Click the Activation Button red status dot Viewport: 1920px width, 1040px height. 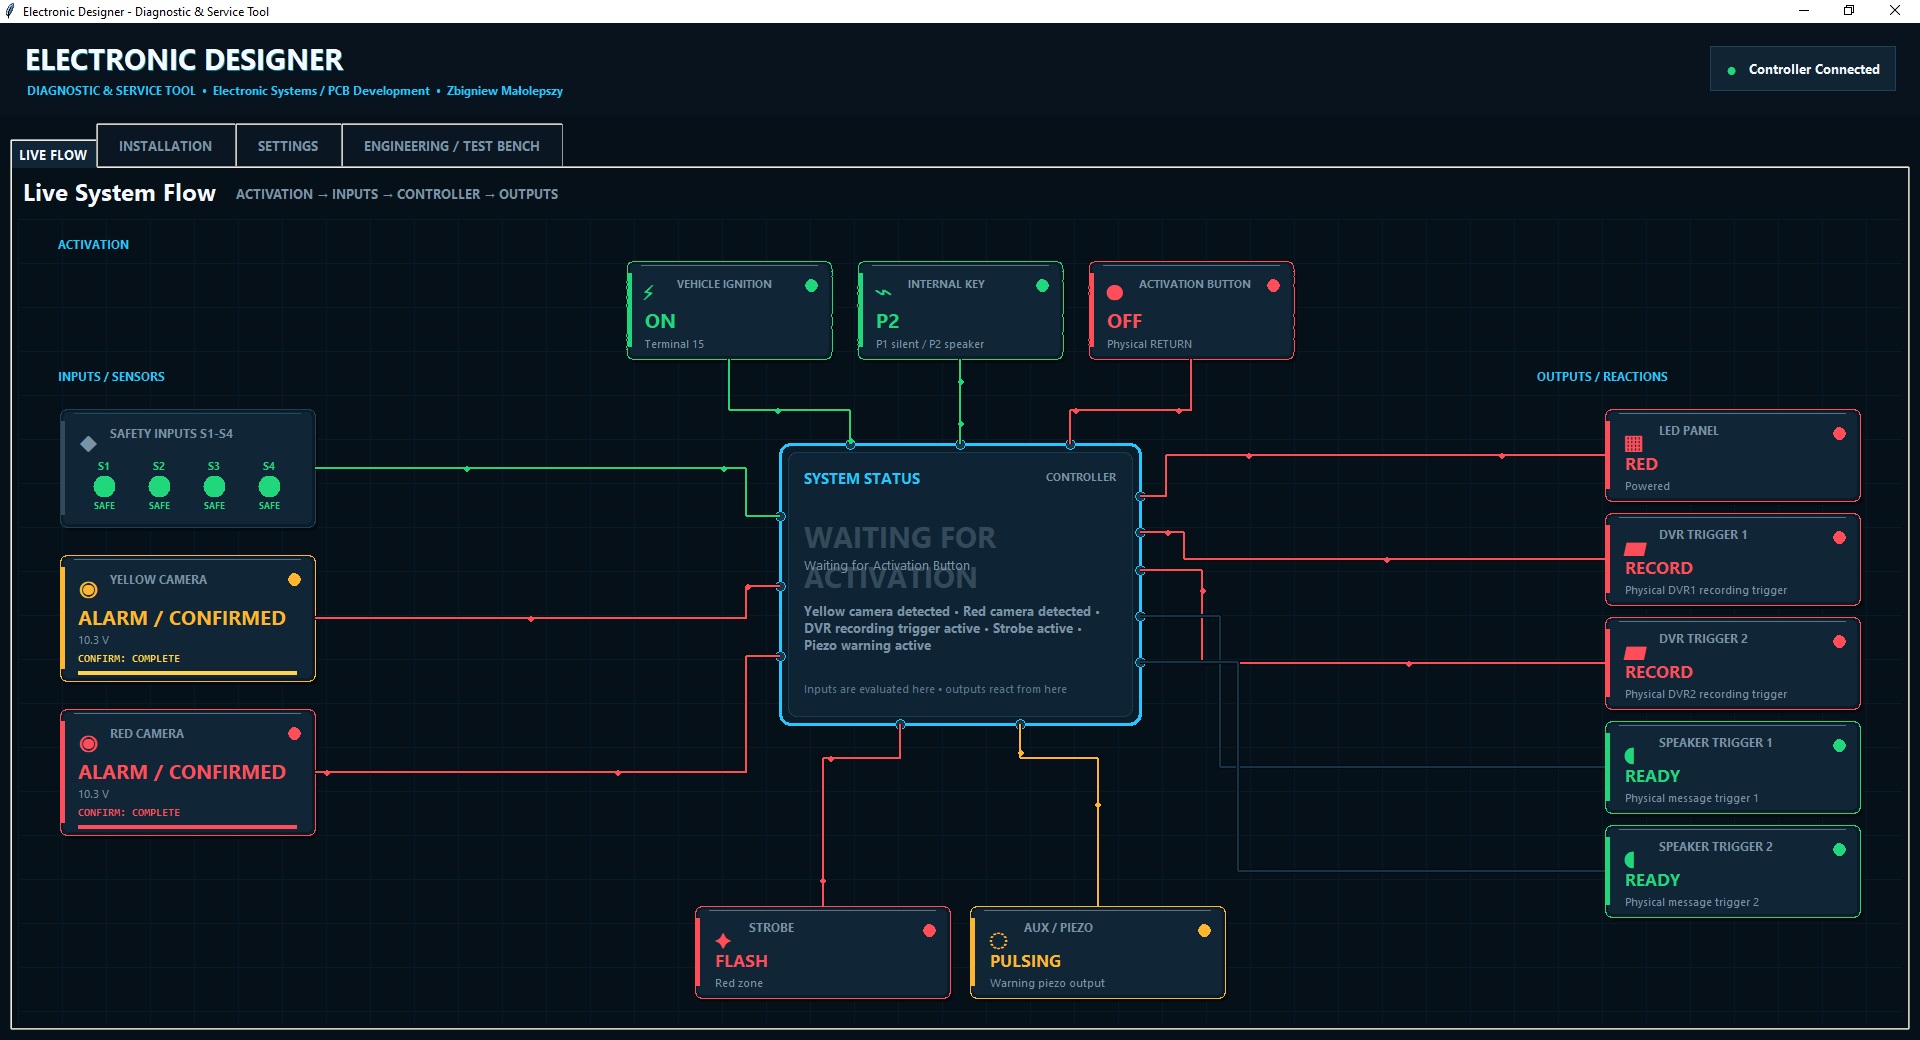tap(1273, 285)
